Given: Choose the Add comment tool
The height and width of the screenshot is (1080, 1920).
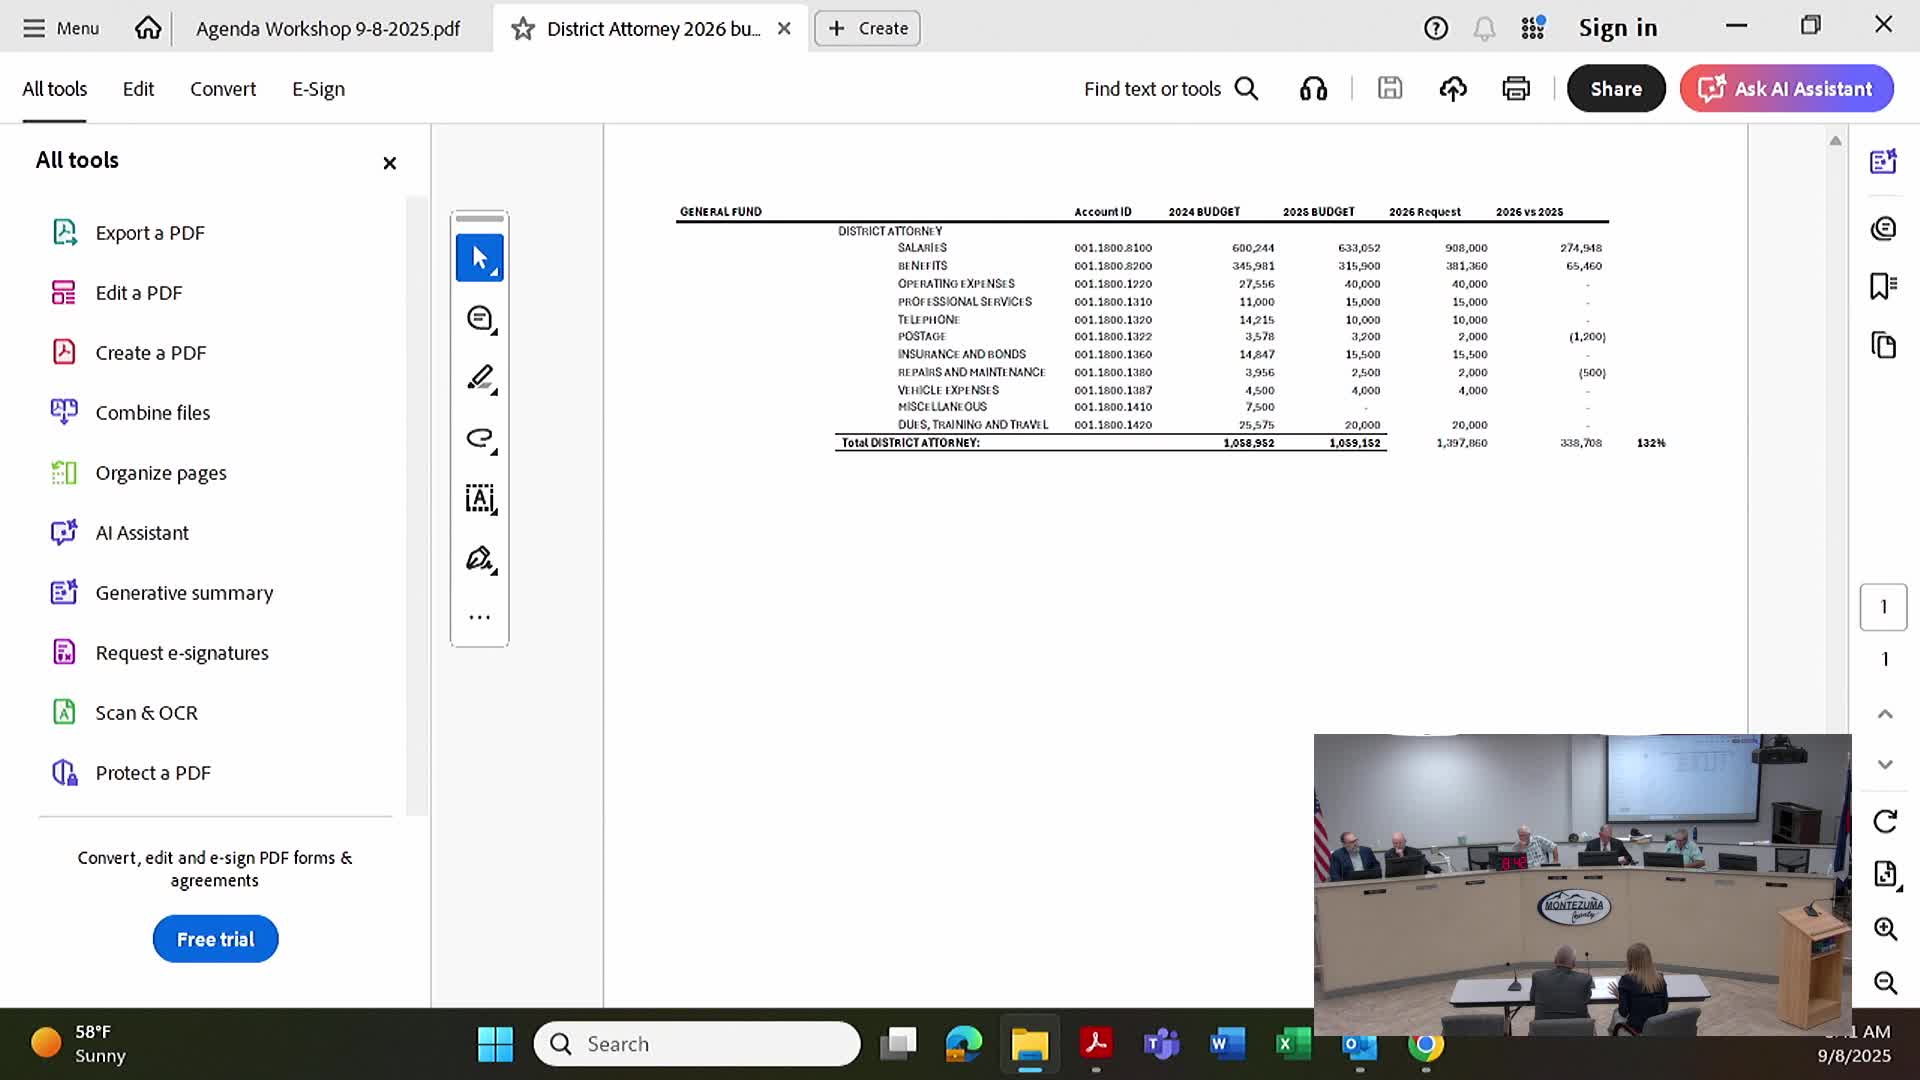Looking at the screenshot, I should point(480,318).
